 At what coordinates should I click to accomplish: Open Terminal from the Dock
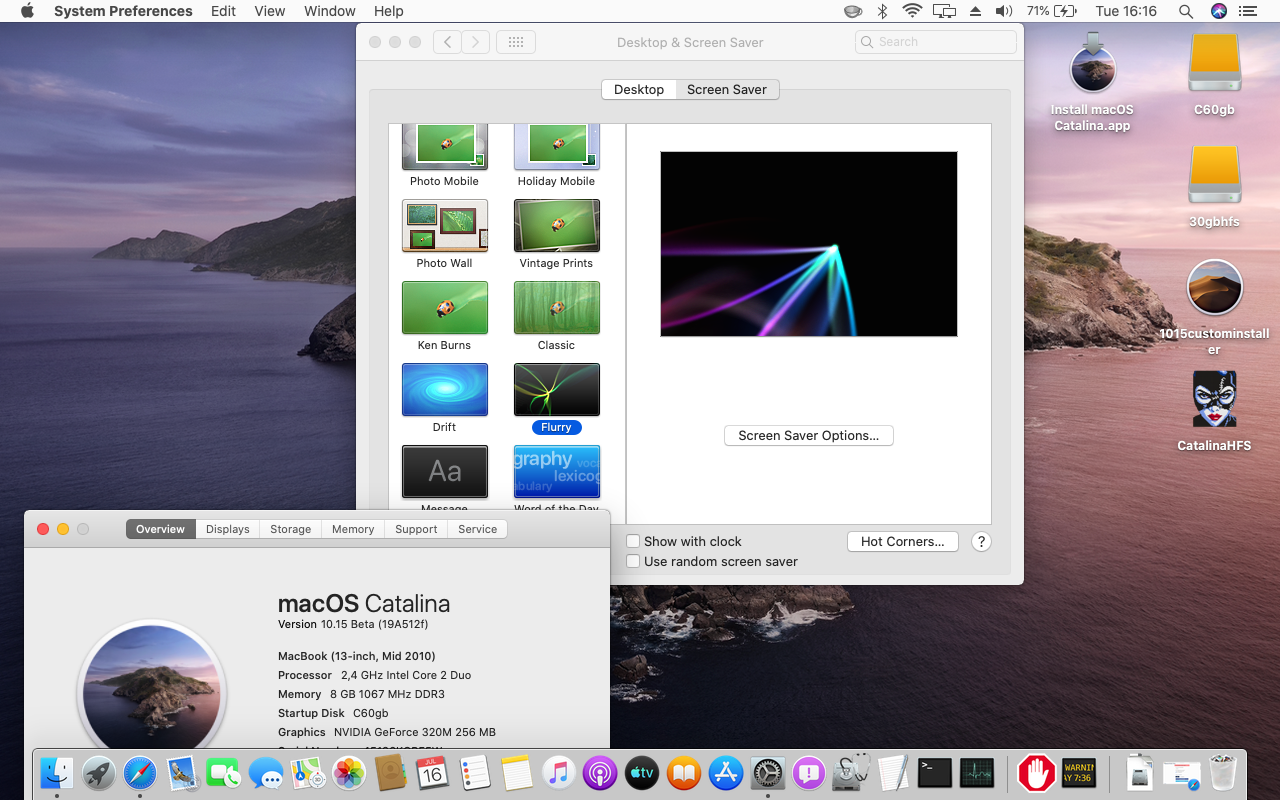pos(935,773)
